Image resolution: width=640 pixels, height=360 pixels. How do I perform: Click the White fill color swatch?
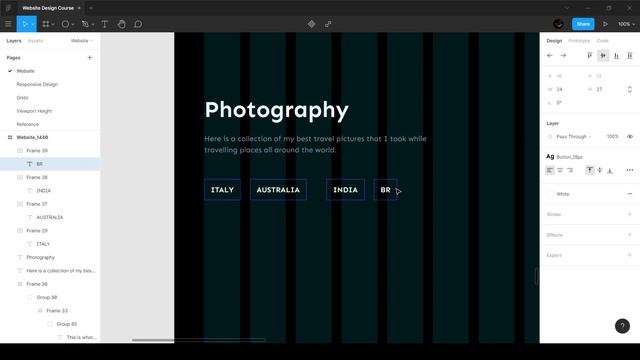[550, 194]
